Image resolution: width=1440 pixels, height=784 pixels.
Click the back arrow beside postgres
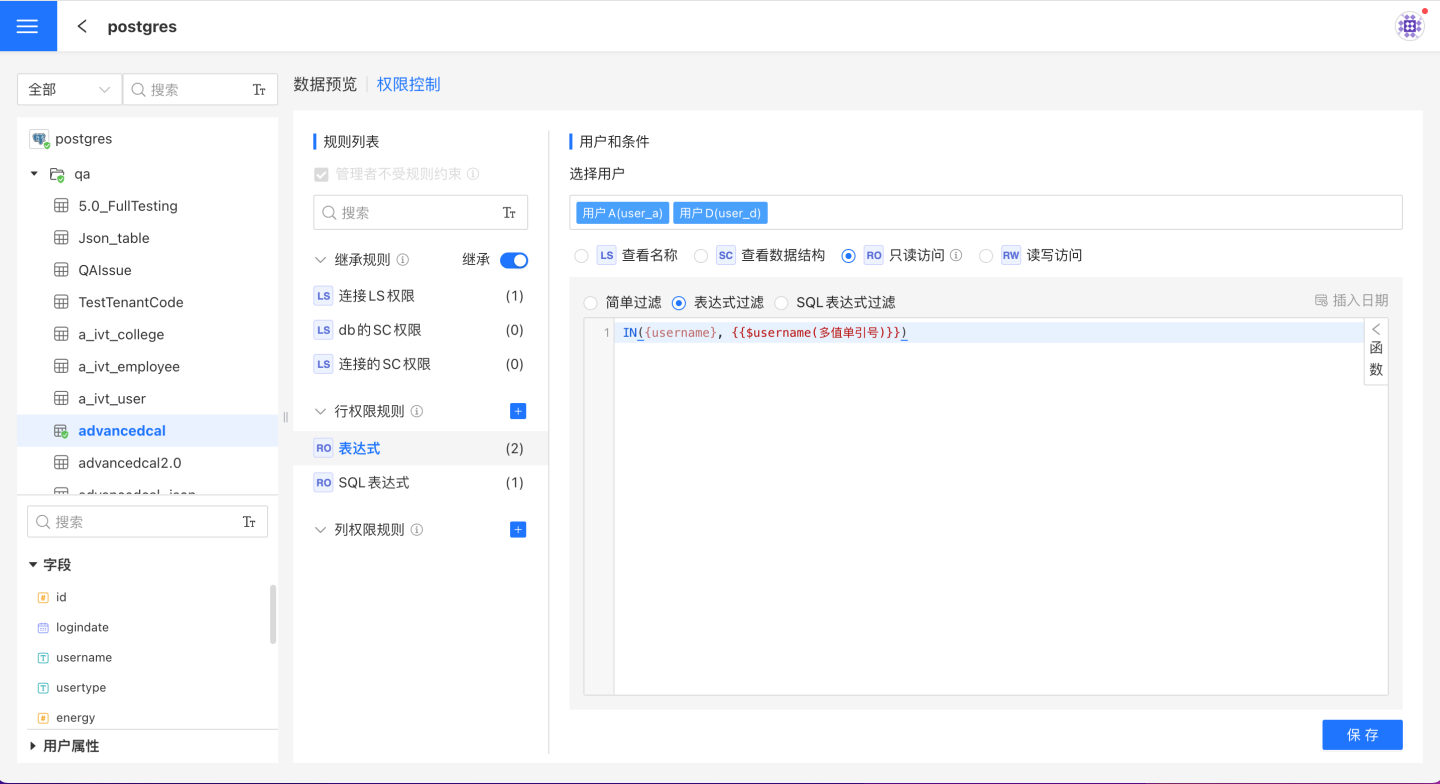point(82,27)
